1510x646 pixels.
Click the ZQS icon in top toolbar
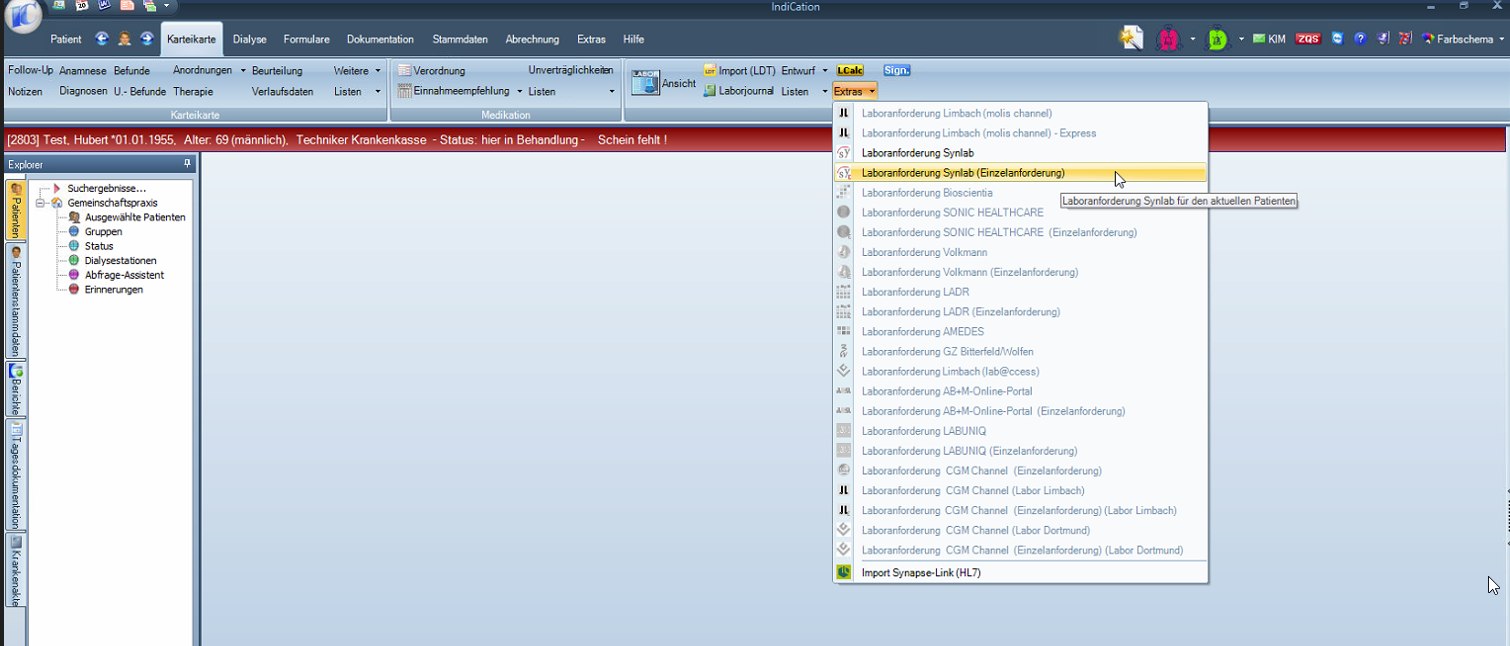coord(1307,39)
